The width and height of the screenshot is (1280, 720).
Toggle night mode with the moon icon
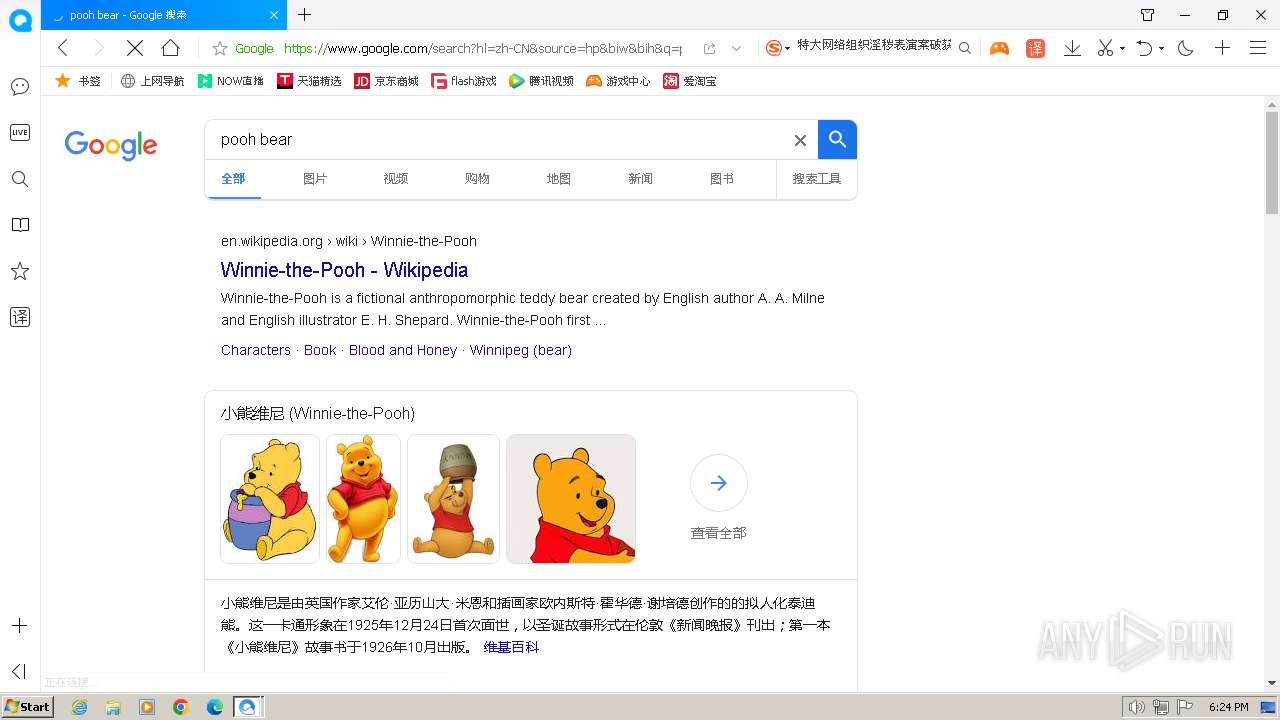[1186, 48]
